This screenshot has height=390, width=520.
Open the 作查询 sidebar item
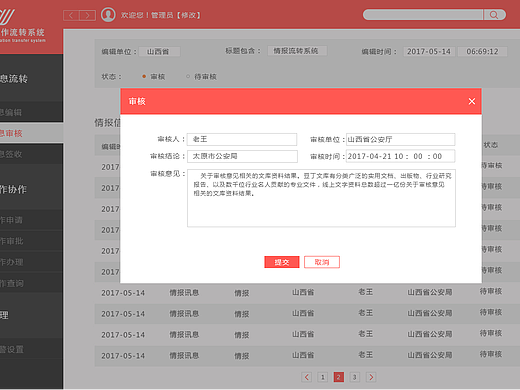31,283
